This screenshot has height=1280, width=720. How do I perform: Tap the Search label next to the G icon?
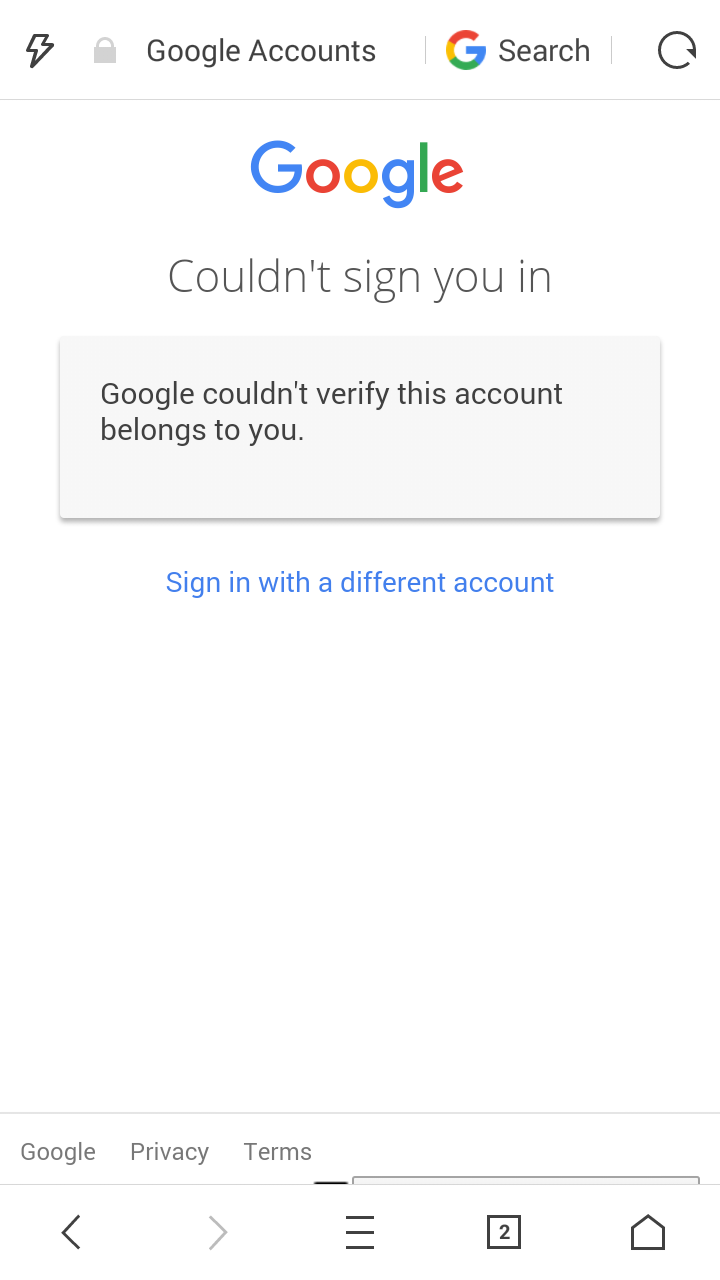[x=544, y=50]
